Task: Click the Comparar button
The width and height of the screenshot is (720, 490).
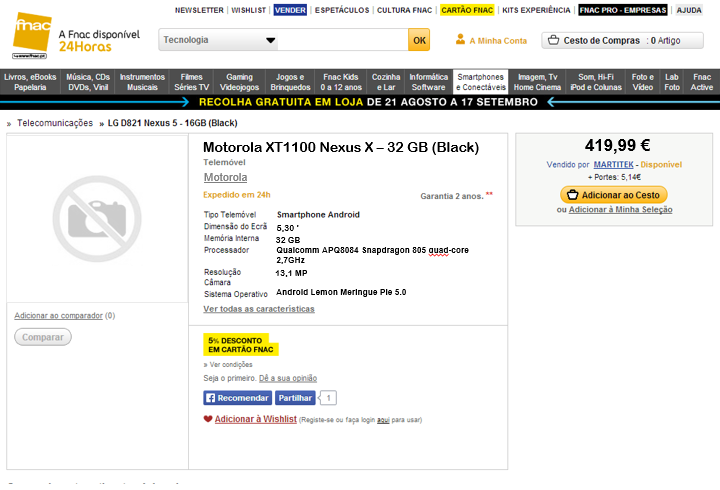Action: (x=43, y=337)
